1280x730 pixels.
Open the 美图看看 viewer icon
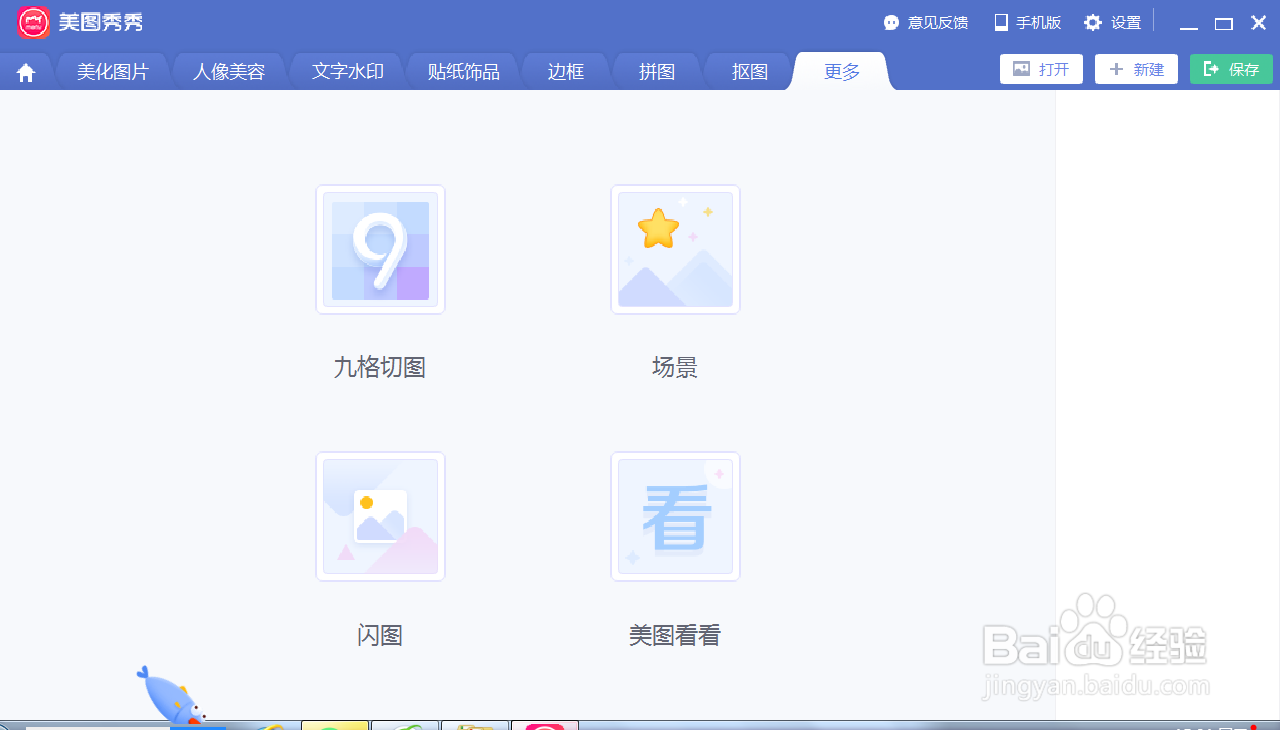(675, 516)
